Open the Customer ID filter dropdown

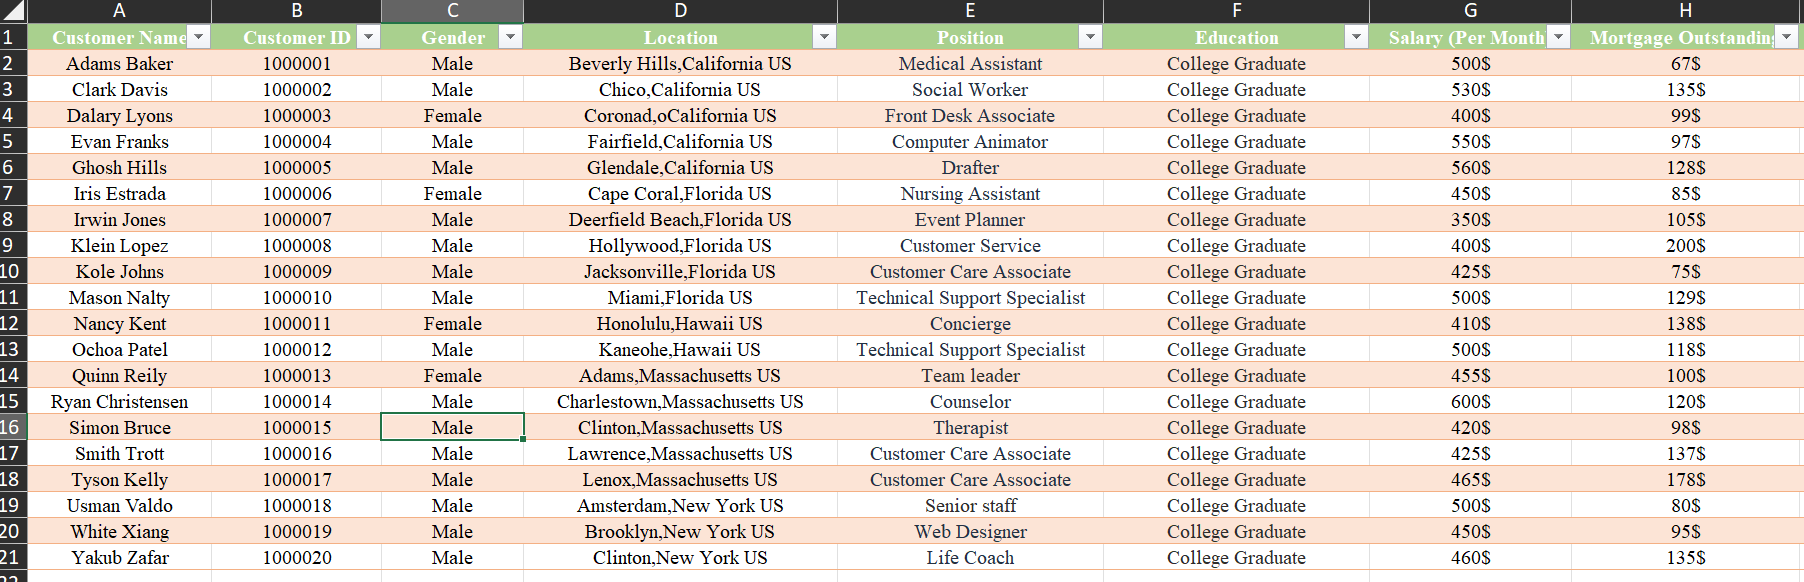[x=369, y=37]
